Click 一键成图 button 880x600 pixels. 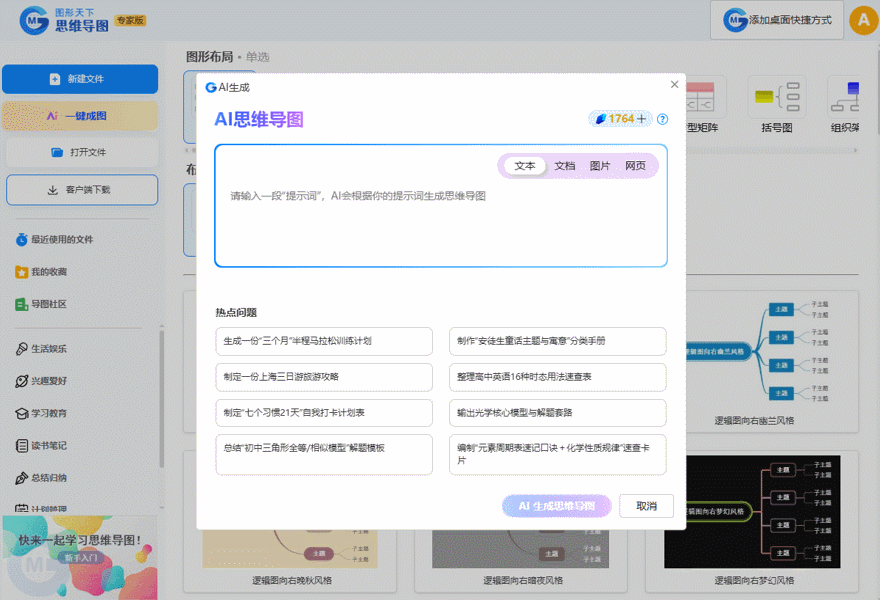80,116
